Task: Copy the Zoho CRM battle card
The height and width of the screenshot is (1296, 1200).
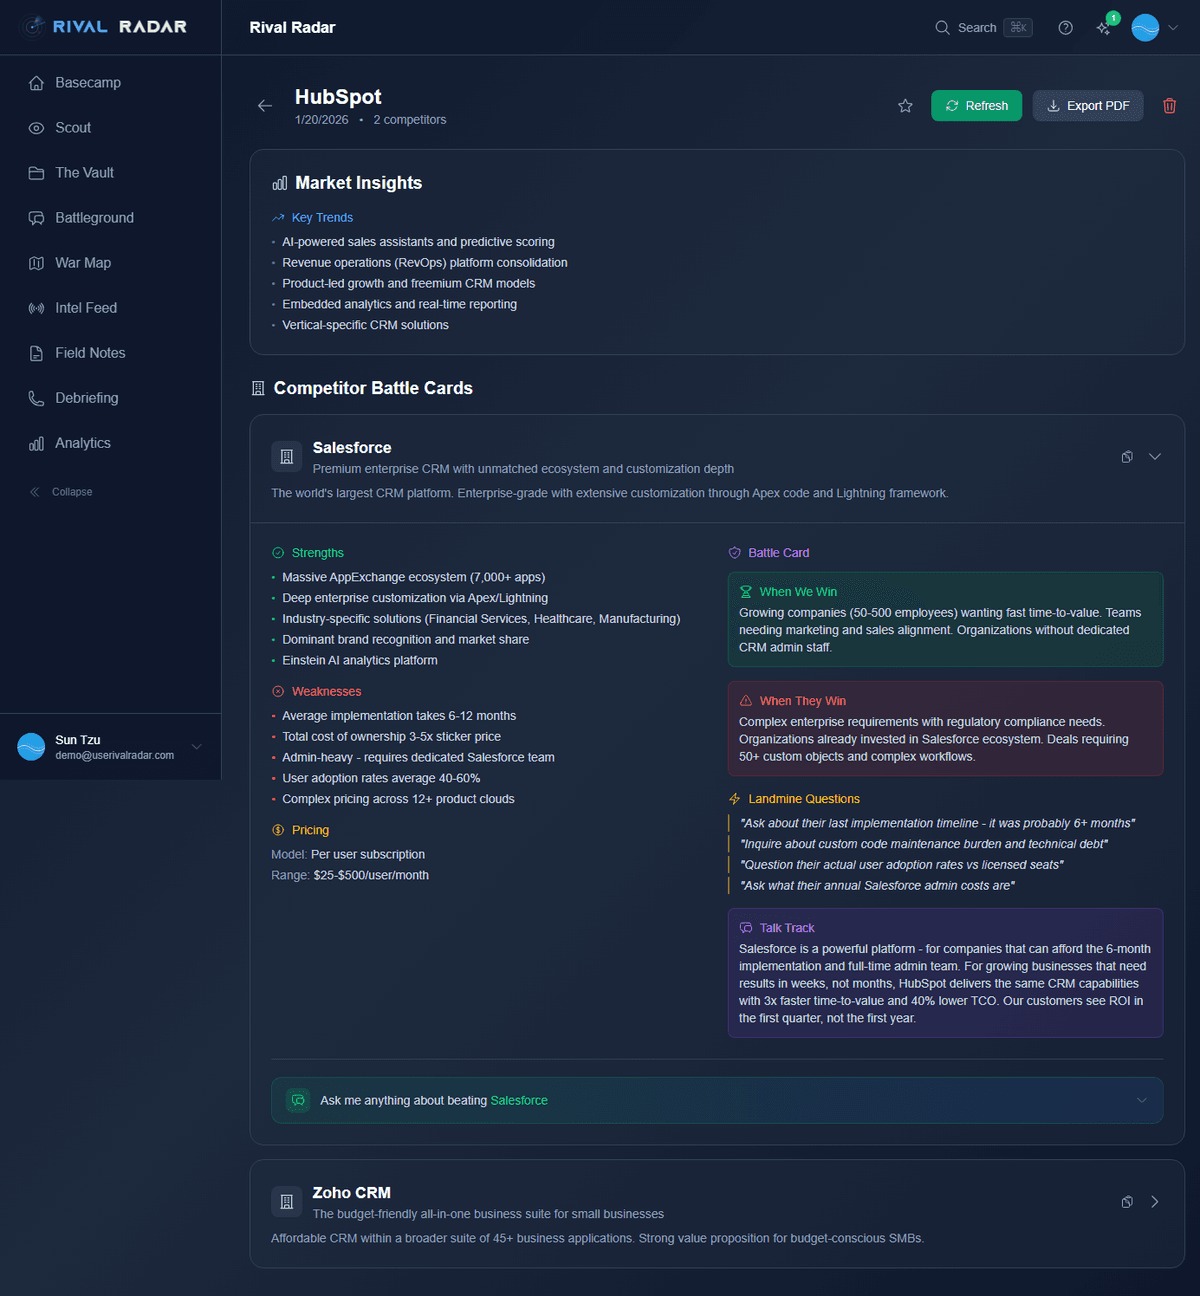Action: pyautogui.click(x=1127, y=1202)
